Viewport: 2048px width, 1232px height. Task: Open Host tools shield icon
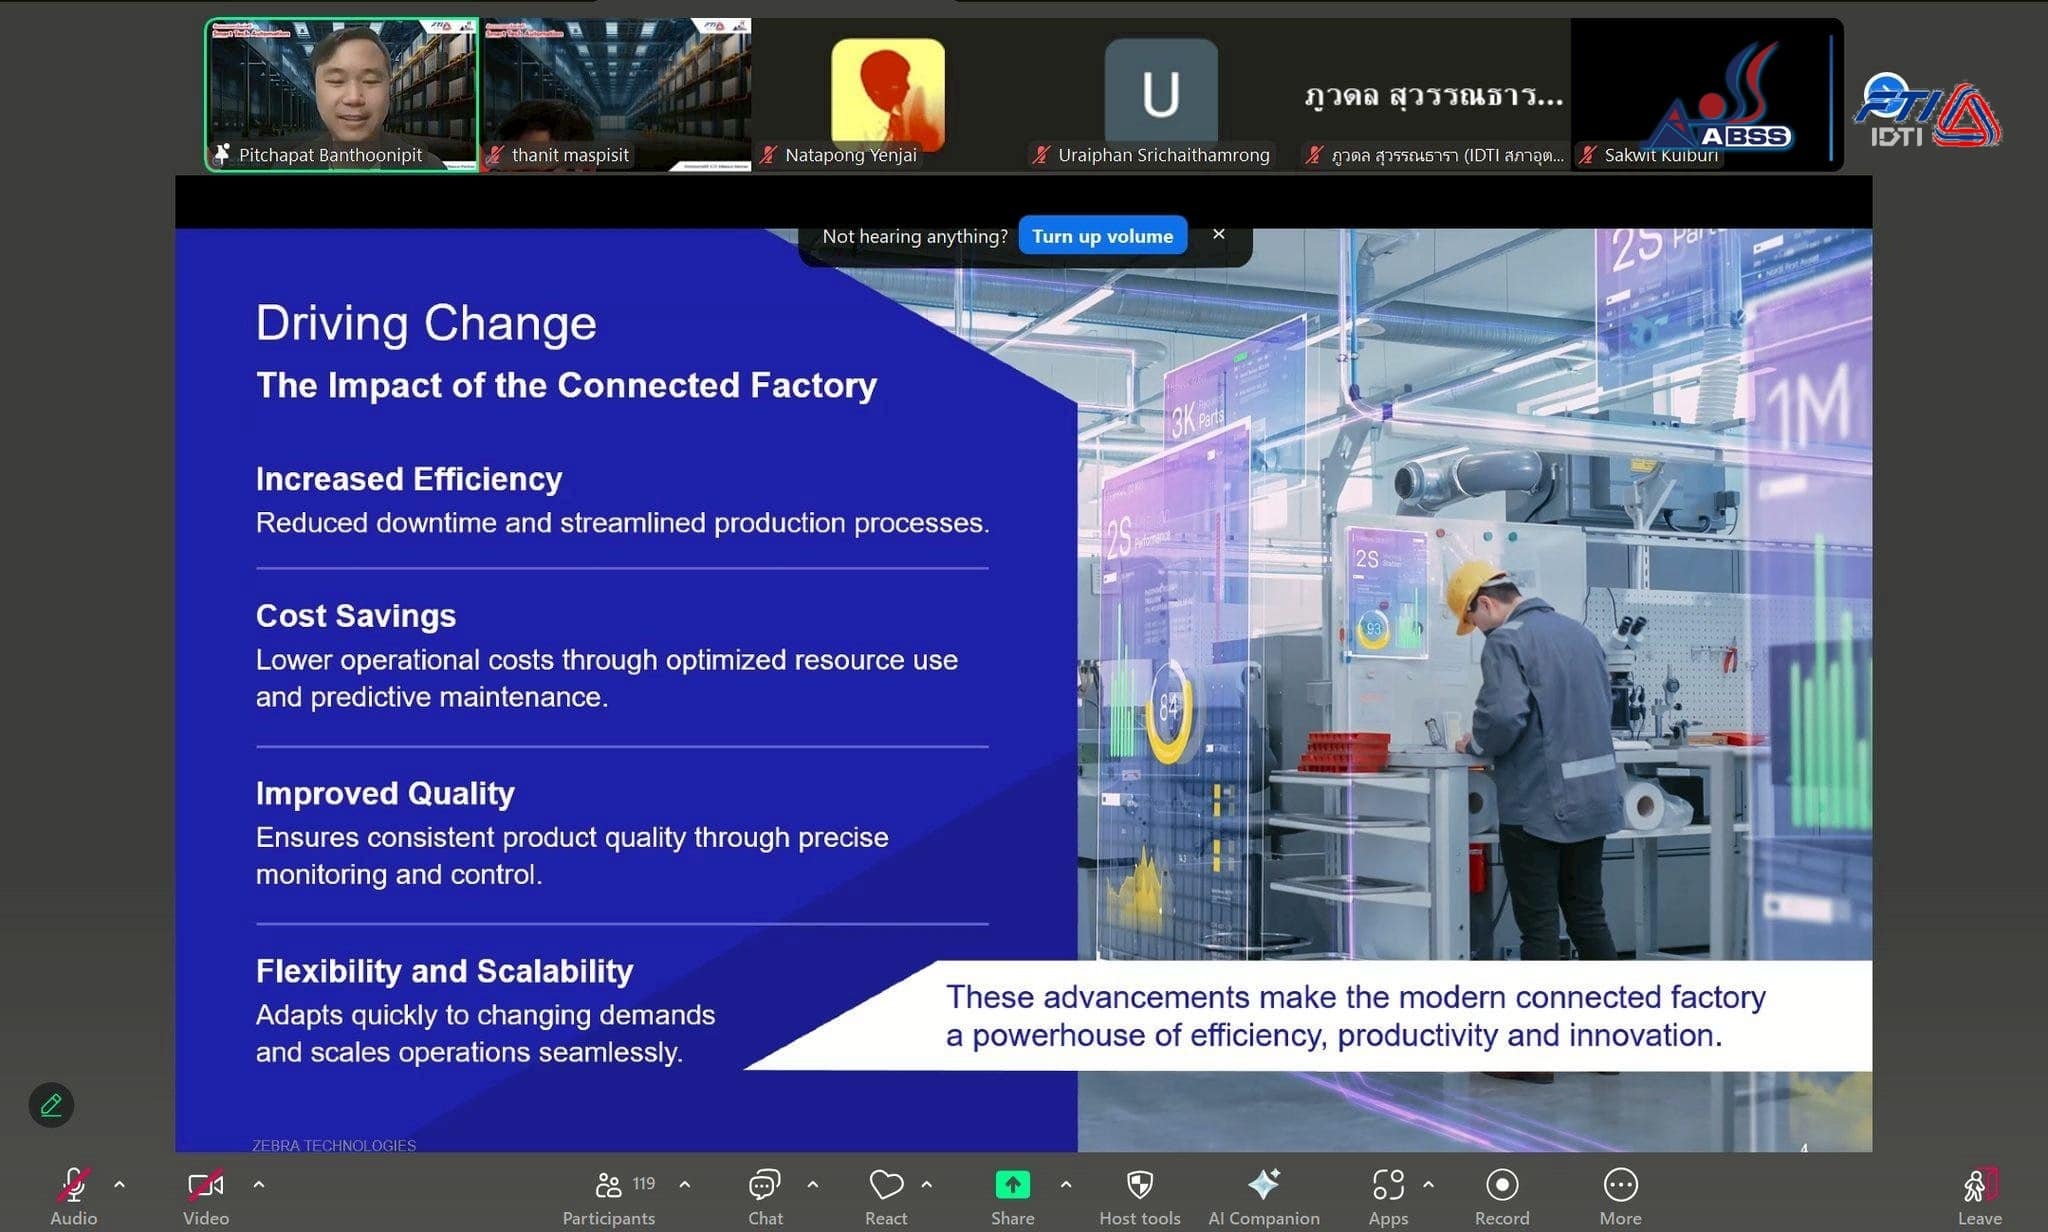[x=1139, y=1185]
